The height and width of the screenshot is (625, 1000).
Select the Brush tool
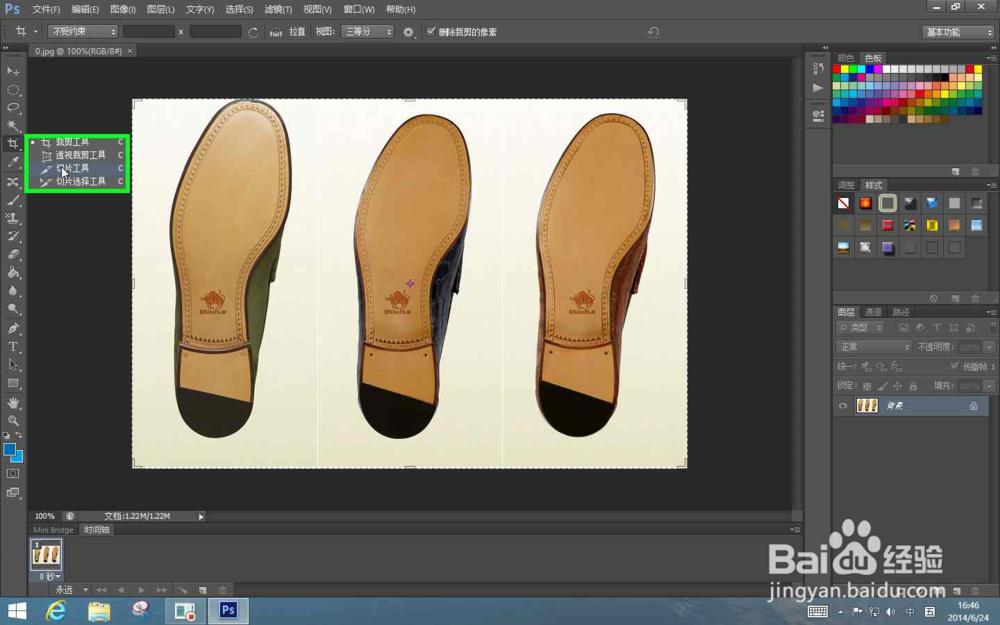point(13,200)
